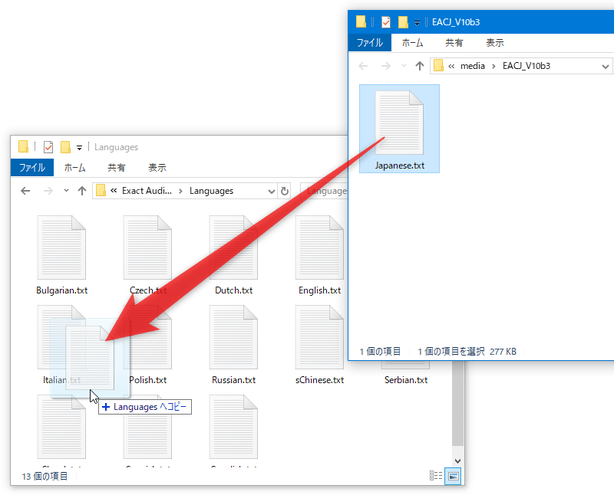614x495 pixels.
Task: Open the ファイル tab in Languages window
Action: coord(32,168)
